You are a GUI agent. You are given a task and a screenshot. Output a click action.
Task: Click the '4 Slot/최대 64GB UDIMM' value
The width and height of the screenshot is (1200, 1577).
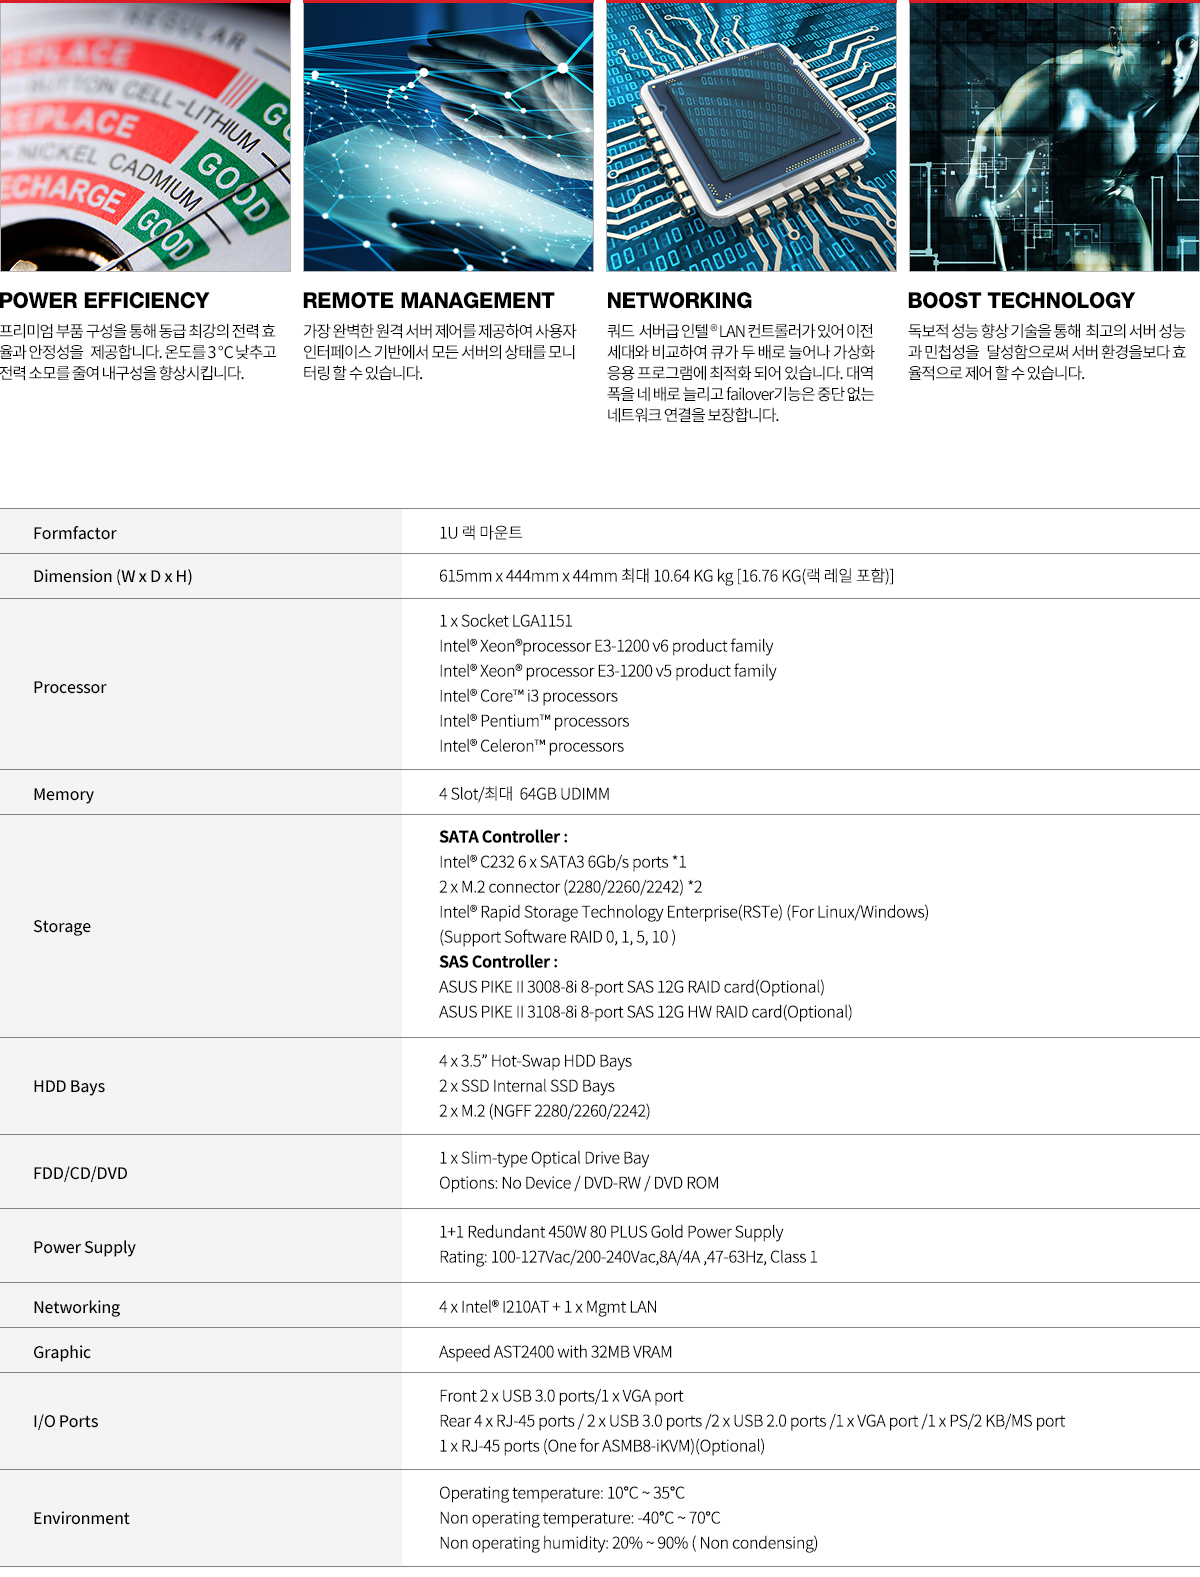[x=524, y=794]
